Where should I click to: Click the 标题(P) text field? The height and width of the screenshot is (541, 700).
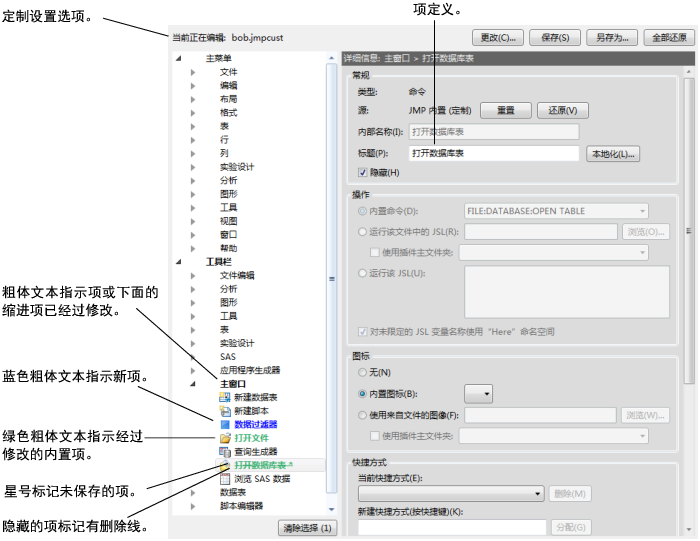click(x=494, y=153)
